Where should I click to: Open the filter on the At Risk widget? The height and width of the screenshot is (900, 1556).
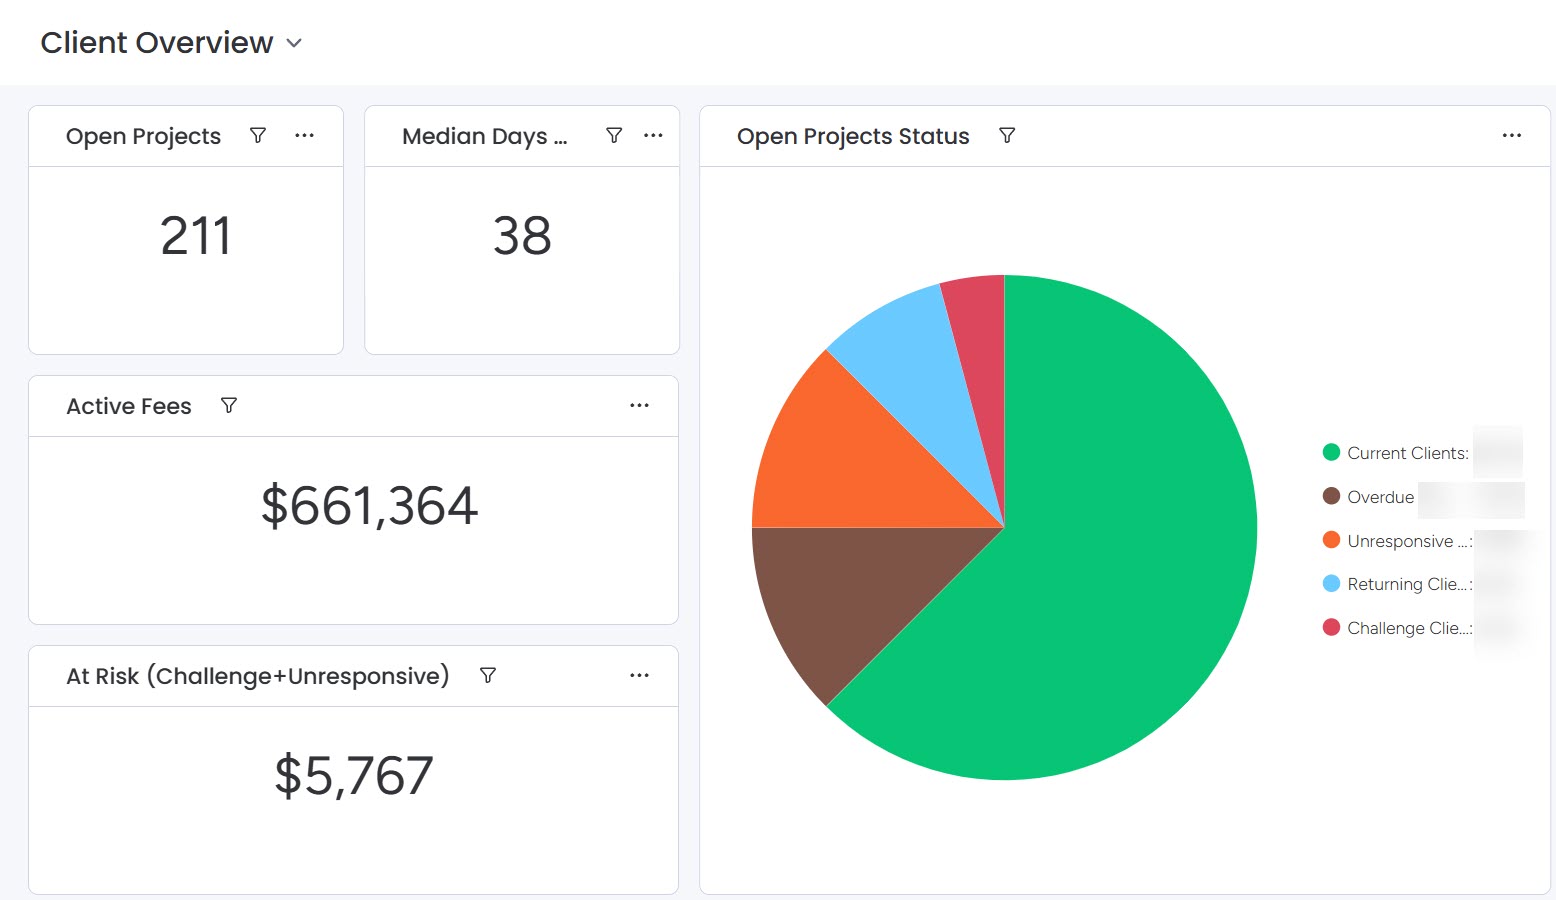(489, 675)
